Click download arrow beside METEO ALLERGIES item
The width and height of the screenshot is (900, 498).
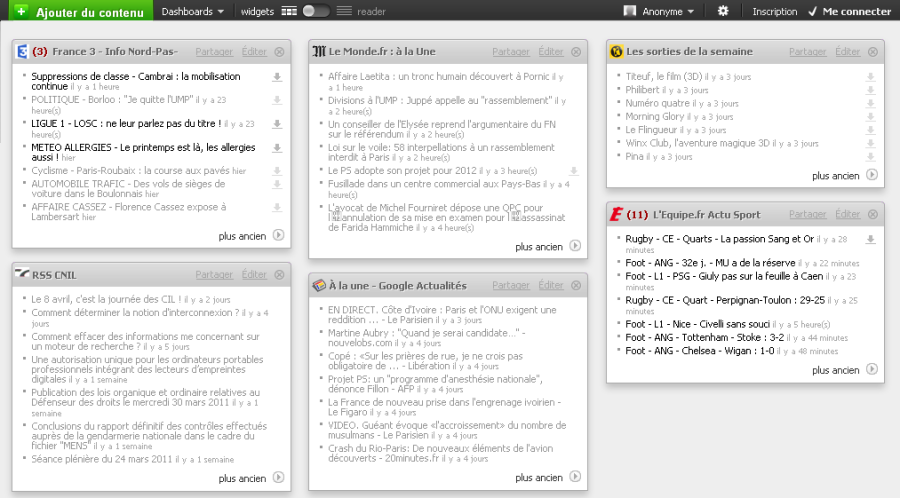(x=277, y=148)
